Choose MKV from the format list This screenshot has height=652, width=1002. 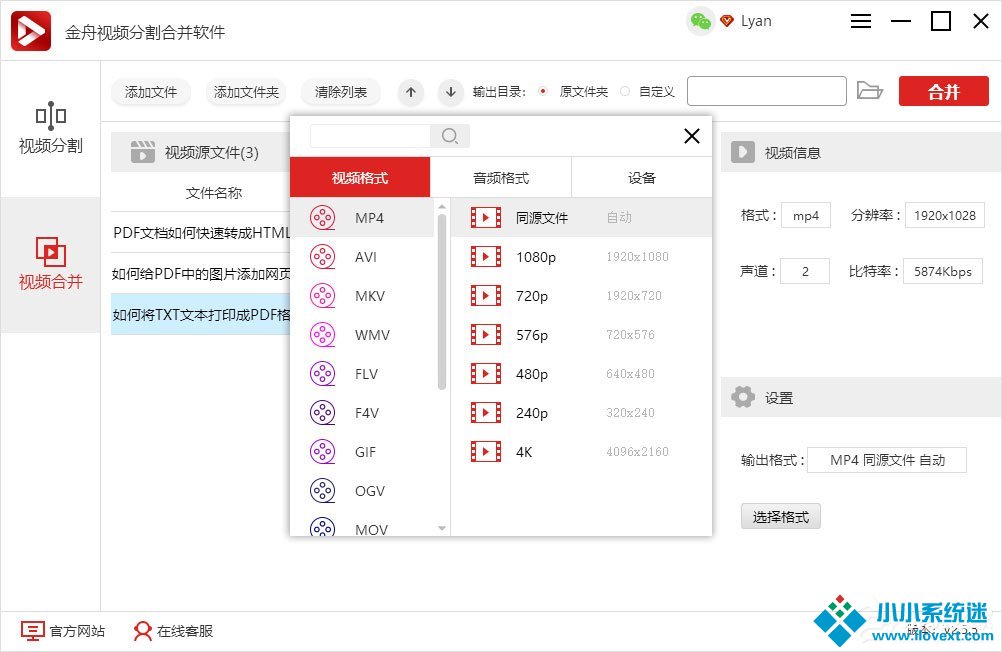369,296
